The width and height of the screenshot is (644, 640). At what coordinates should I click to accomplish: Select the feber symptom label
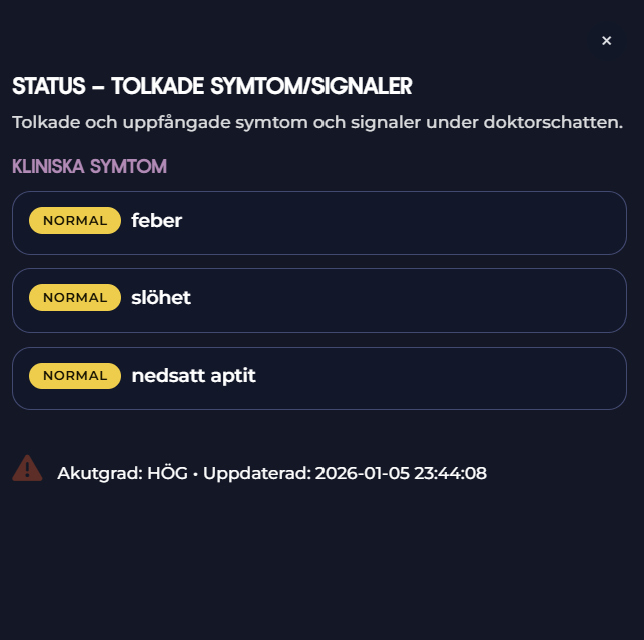click(x=157, y=221)
